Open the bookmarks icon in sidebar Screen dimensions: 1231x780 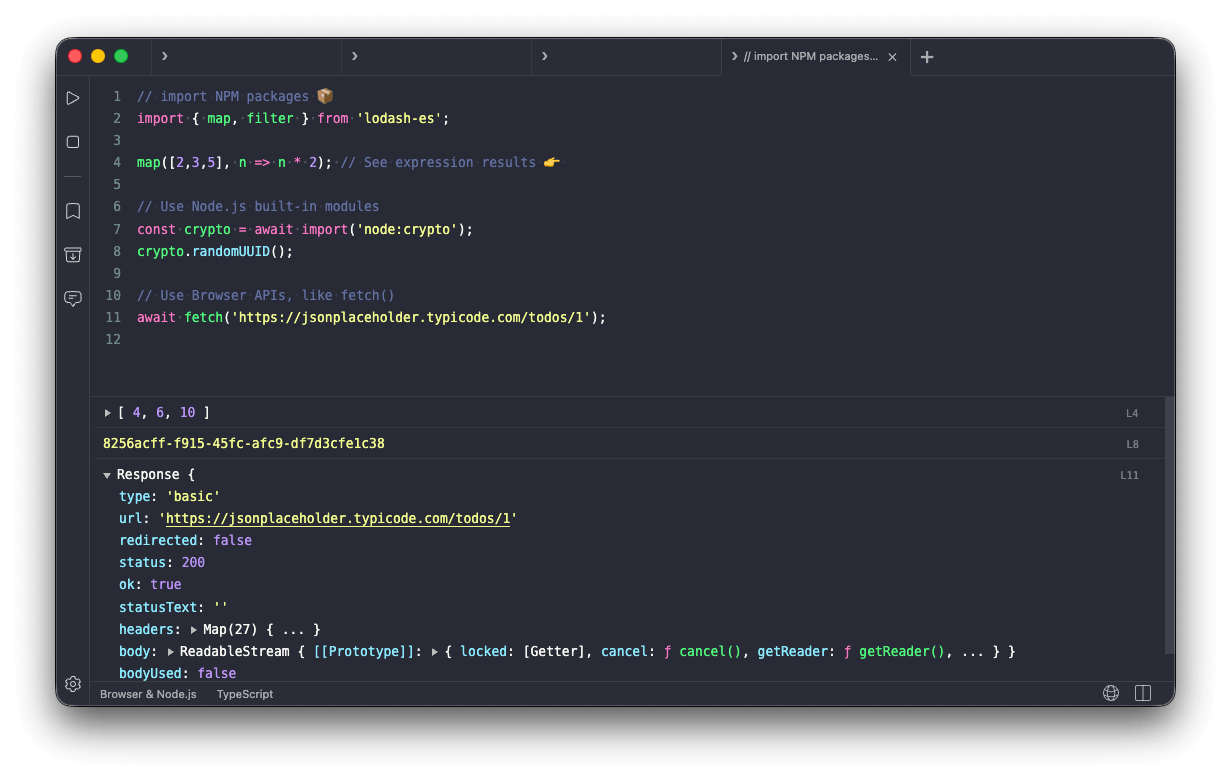73,211
